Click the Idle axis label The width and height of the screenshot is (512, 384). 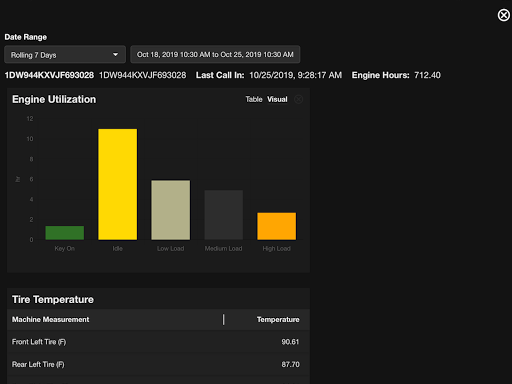pos(117,249)
